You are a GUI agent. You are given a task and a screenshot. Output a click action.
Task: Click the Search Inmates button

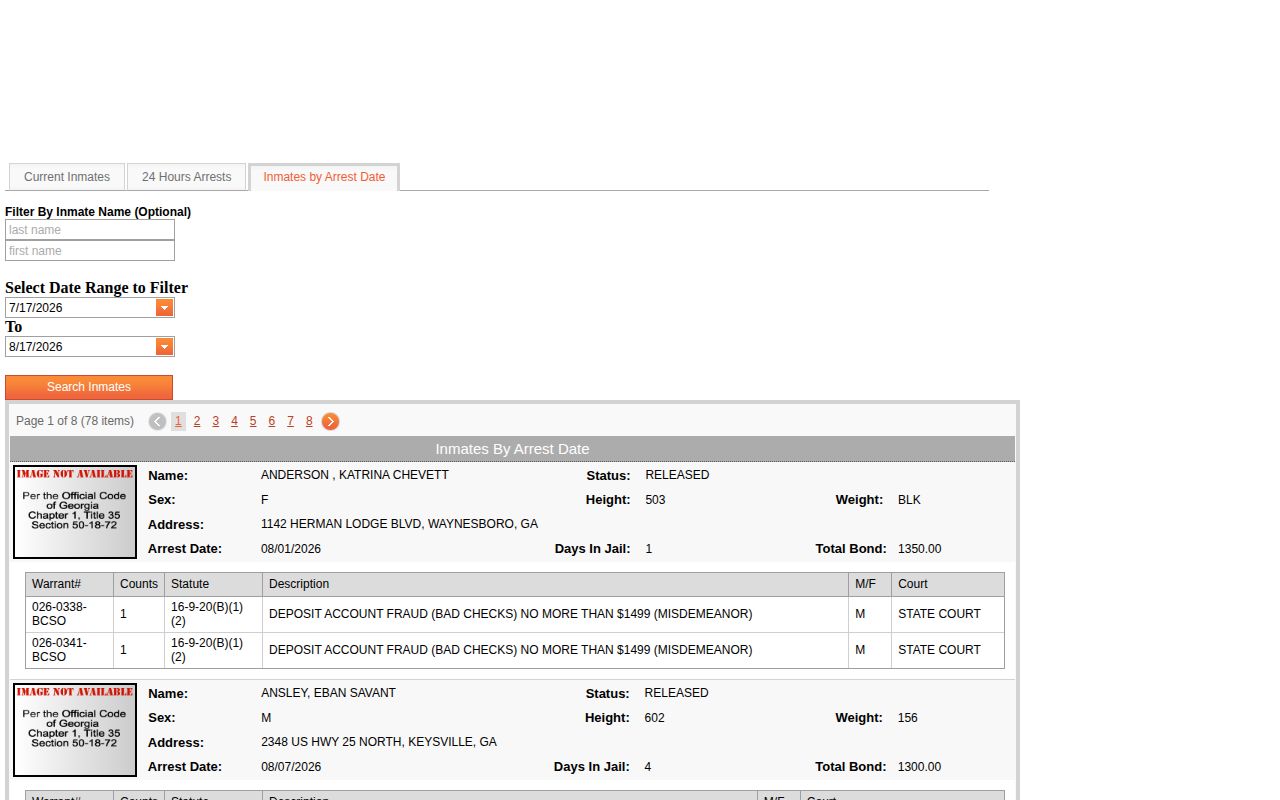pos(89,387)
